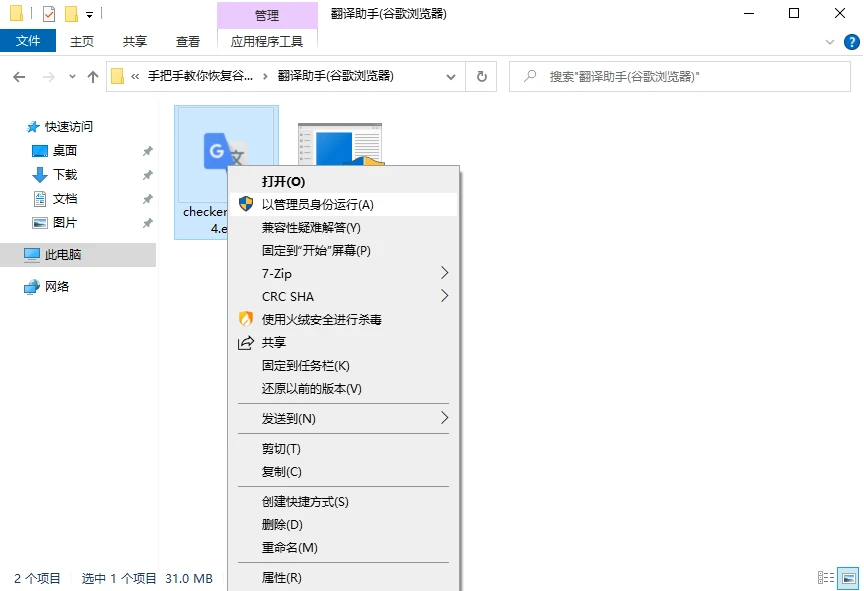Click the 火绒 flame shield icon
Image resolution: width=864 pixels, height=591 pixels.
246,319
